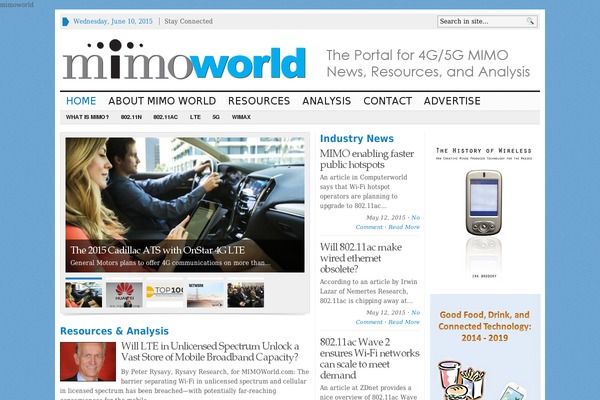The height and width of the screenshot is (400, 600).
Task: Click the date Wednesday, June 10, 2015
Action: coord(113,21)
